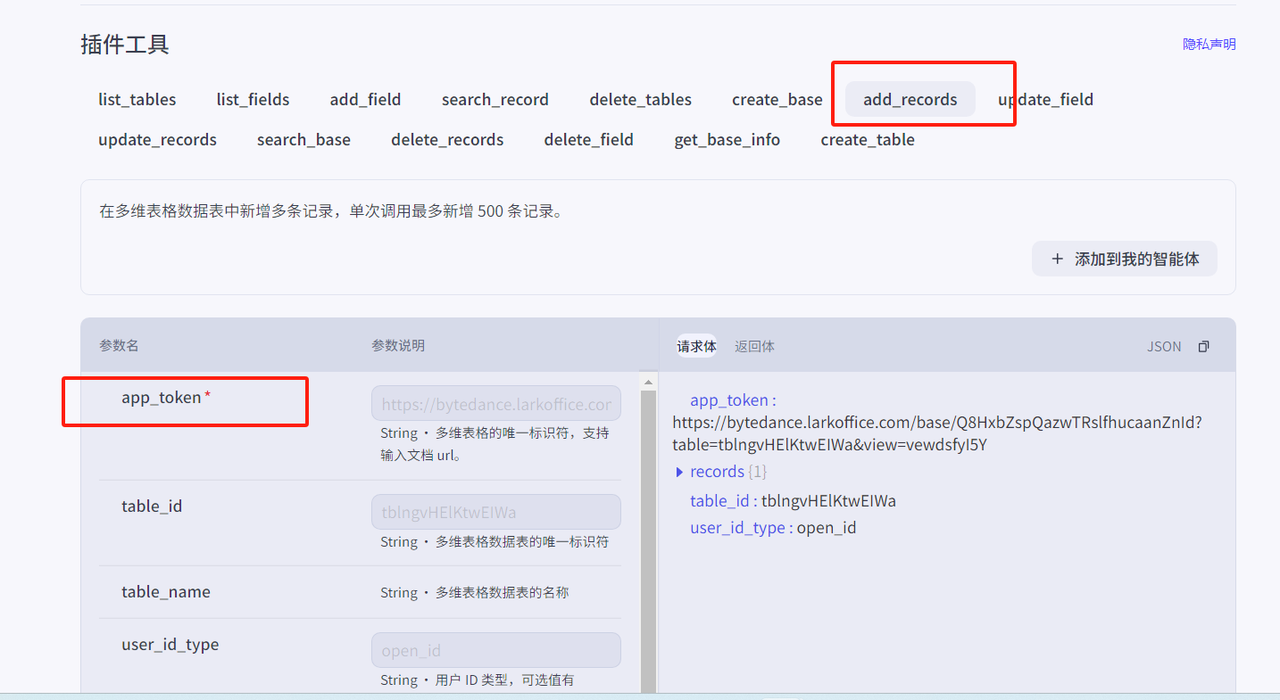Select the update_records tool
This screenshot has height=700, width=1280.
click(157, 140)
